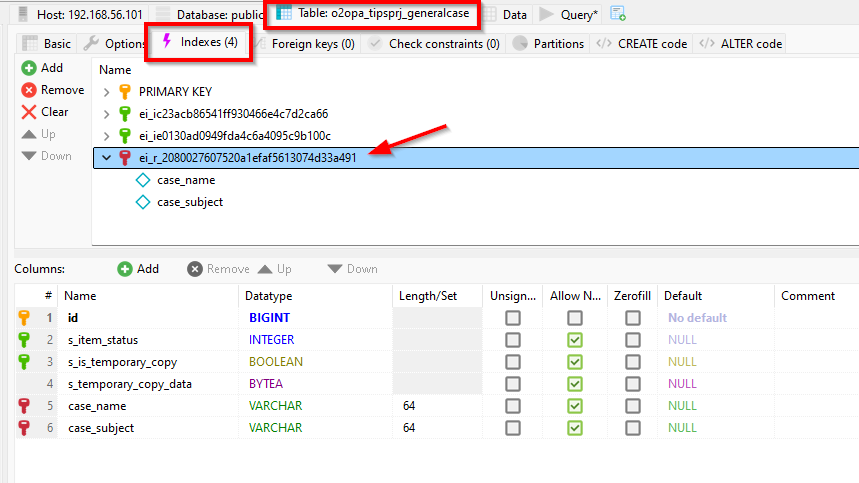Click the red Remove index icon
This screenshot has height=483, width=859.
29,90
